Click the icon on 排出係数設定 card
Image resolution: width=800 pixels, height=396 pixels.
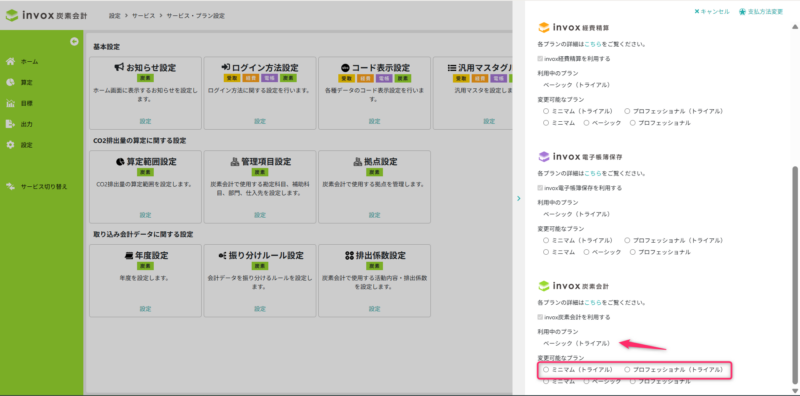click(x=349, y=256)
